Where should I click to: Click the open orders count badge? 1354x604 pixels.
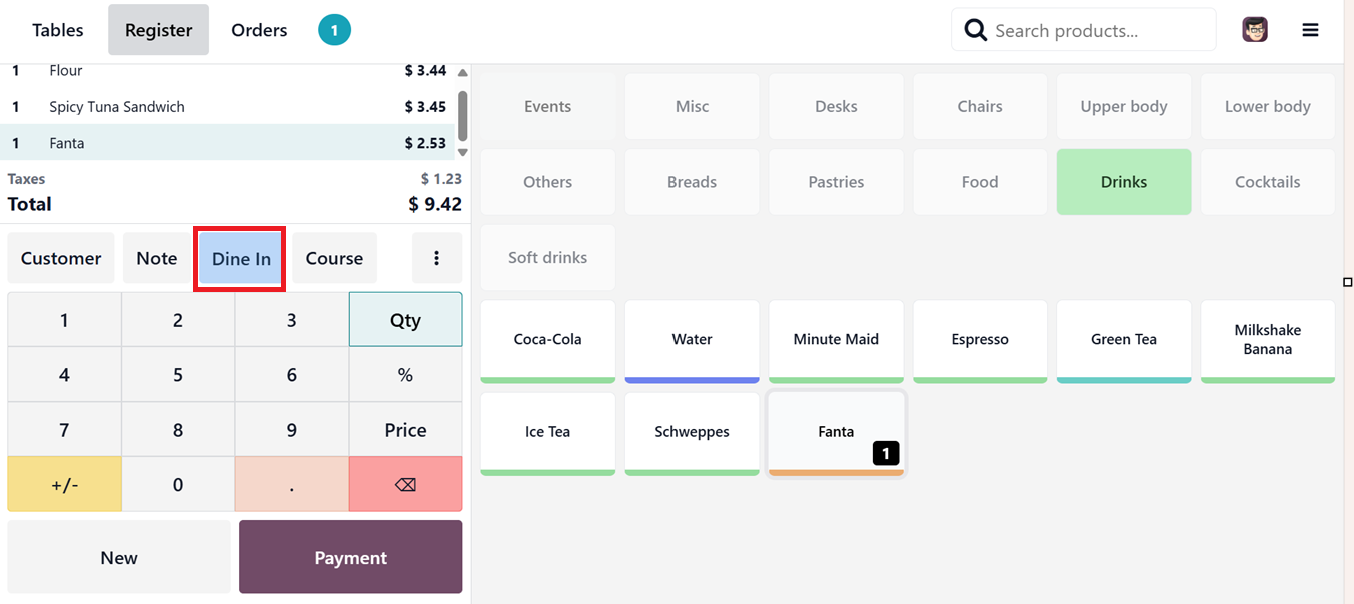tap(334, 30)
